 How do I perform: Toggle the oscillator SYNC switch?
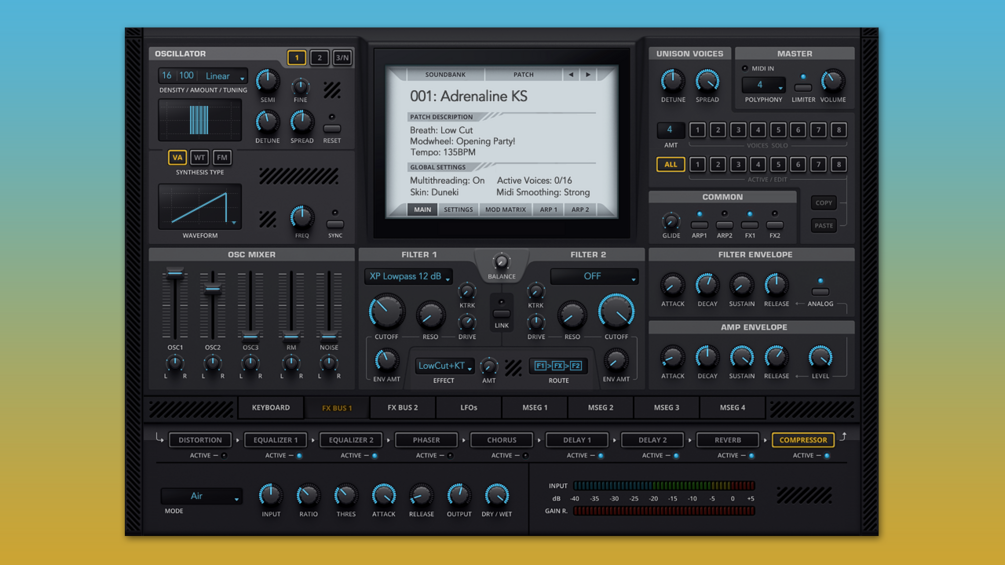335,224
